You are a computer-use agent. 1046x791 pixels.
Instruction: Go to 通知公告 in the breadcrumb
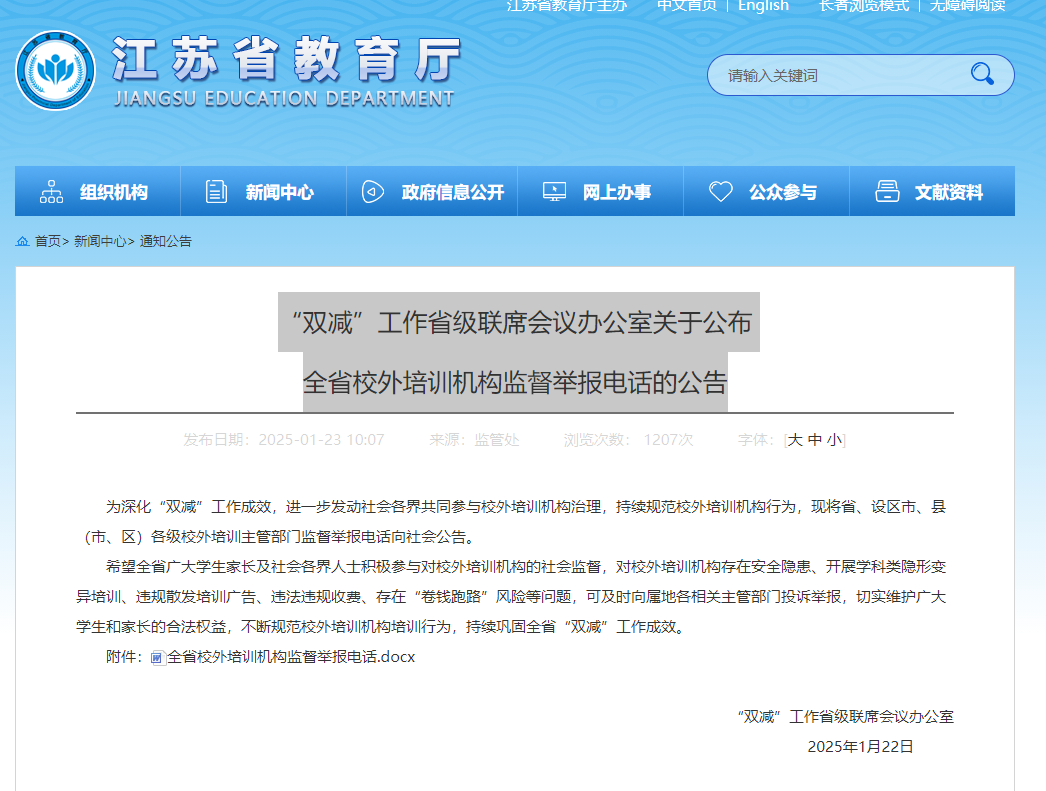pos(166,241)
